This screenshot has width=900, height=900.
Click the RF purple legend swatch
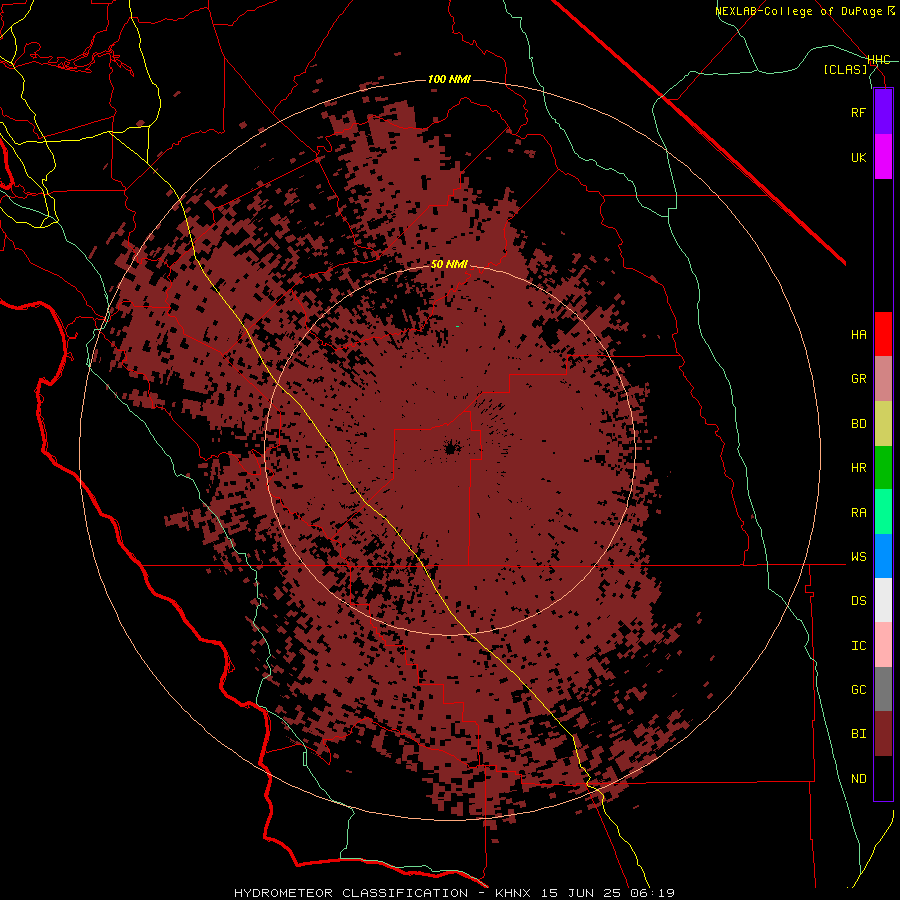883,112
